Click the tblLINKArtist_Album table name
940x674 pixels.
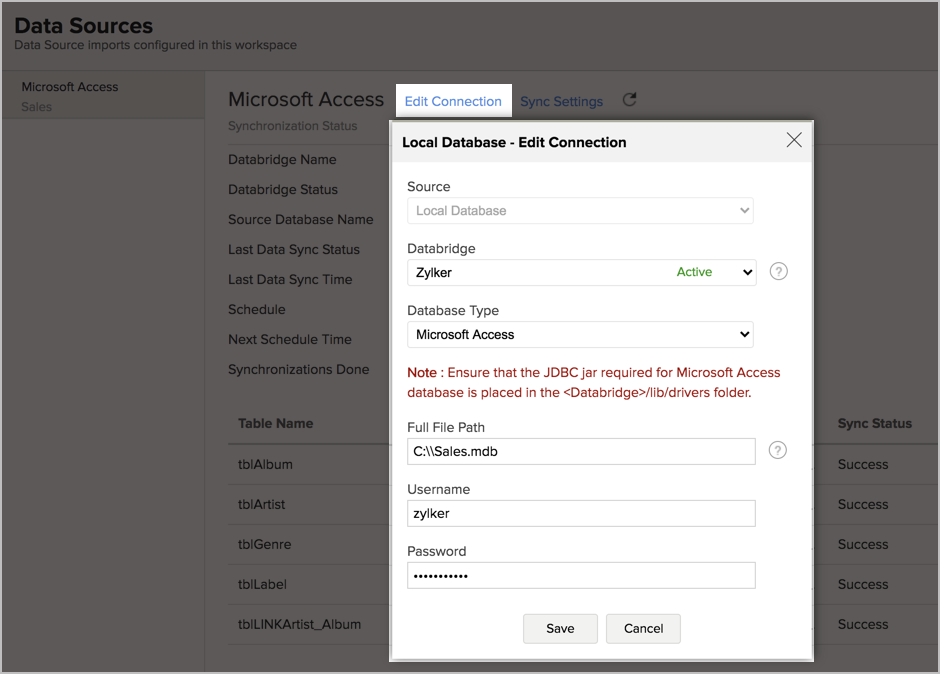pos(299,624)
